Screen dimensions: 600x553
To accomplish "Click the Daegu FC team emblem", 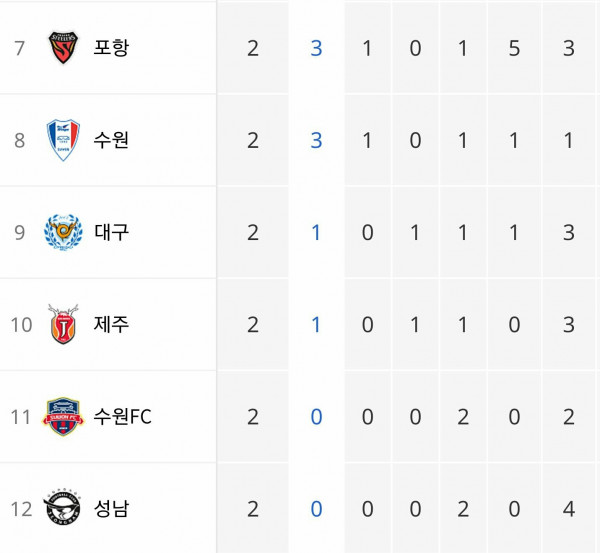I will (x=63, y=232).
